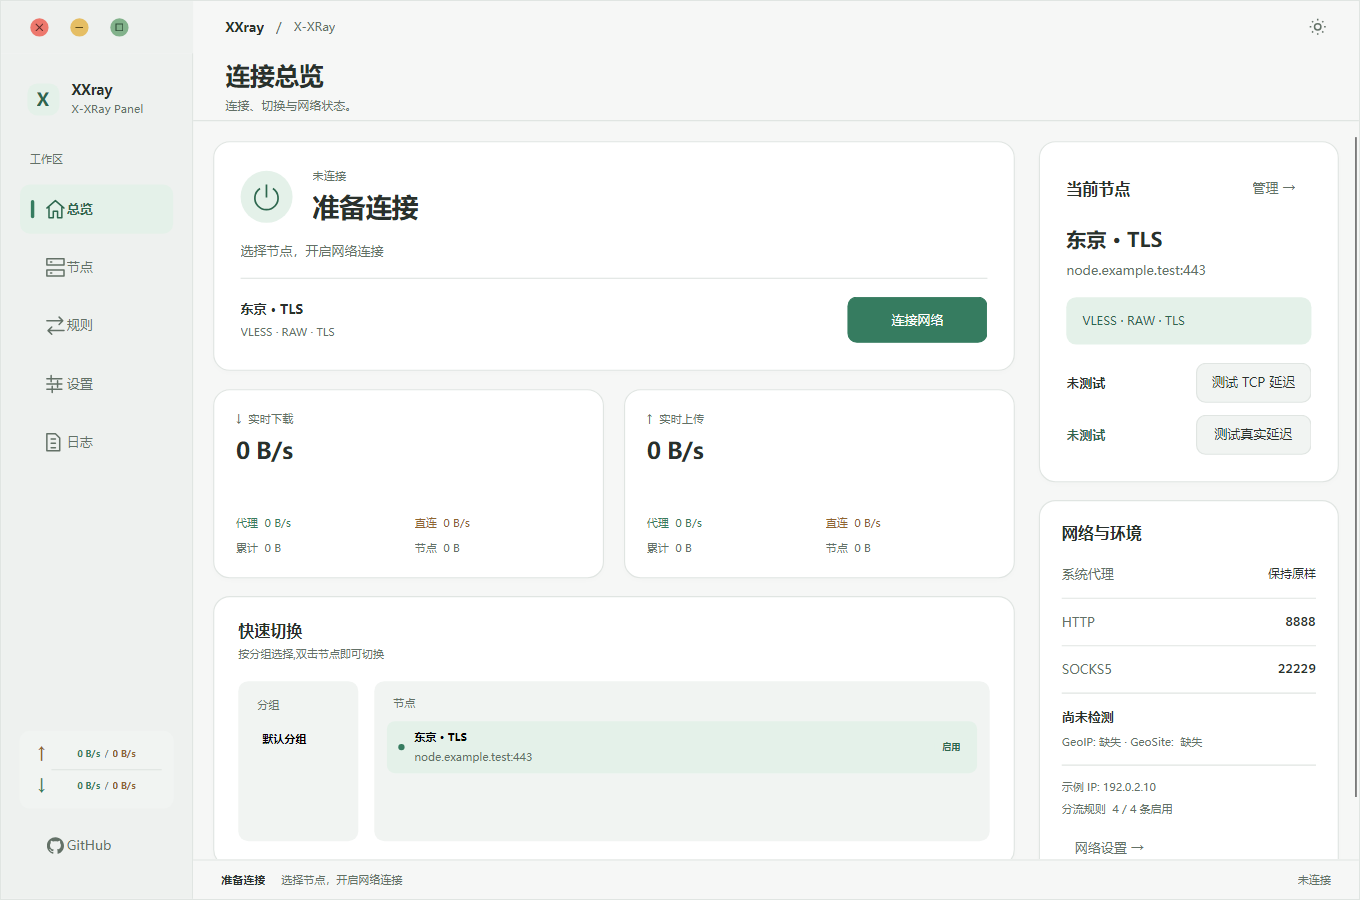Click the GeoIP: 缺失 · GeoSite: 缺失 text
This screenshot has width=1360, height=900.
pyautogui.click(x=1132, y=742)
